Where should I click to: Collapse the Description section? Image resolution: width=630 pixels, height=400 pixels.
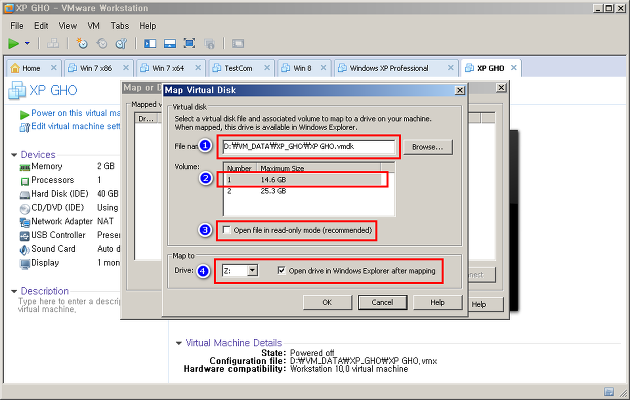tap(14, 291)
